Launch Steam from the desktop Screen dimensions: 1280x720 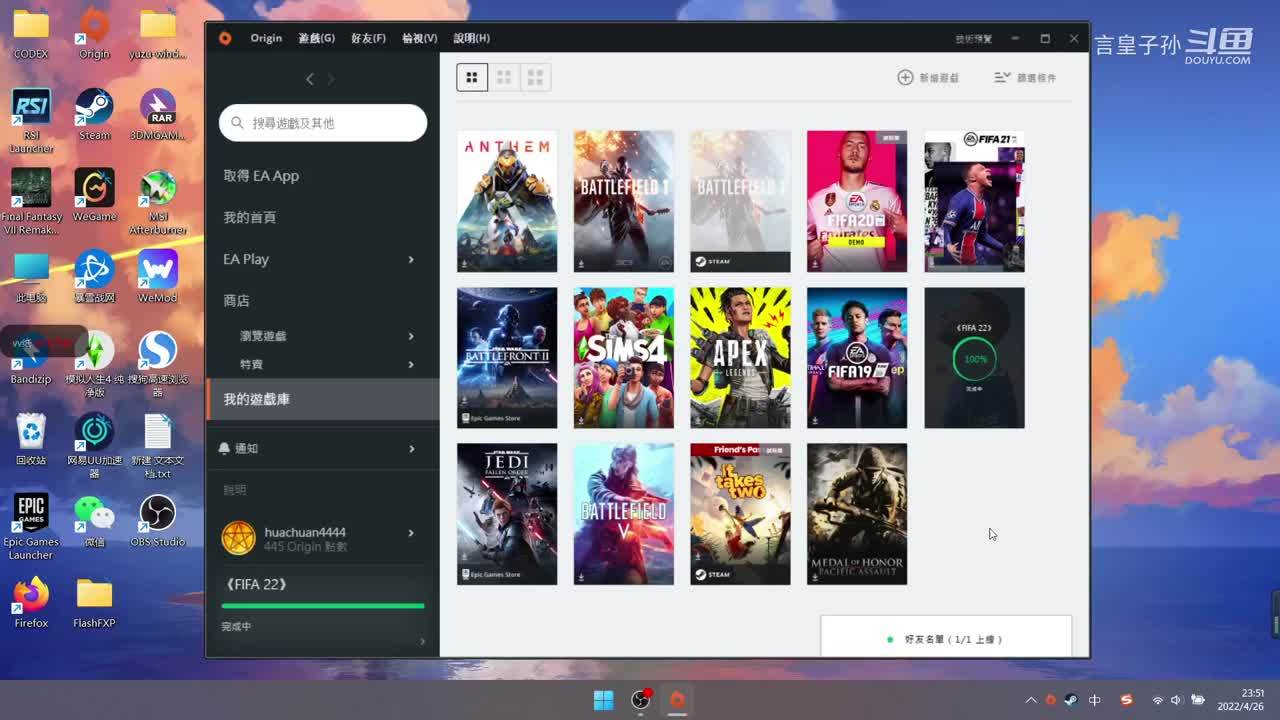[94, 114]
